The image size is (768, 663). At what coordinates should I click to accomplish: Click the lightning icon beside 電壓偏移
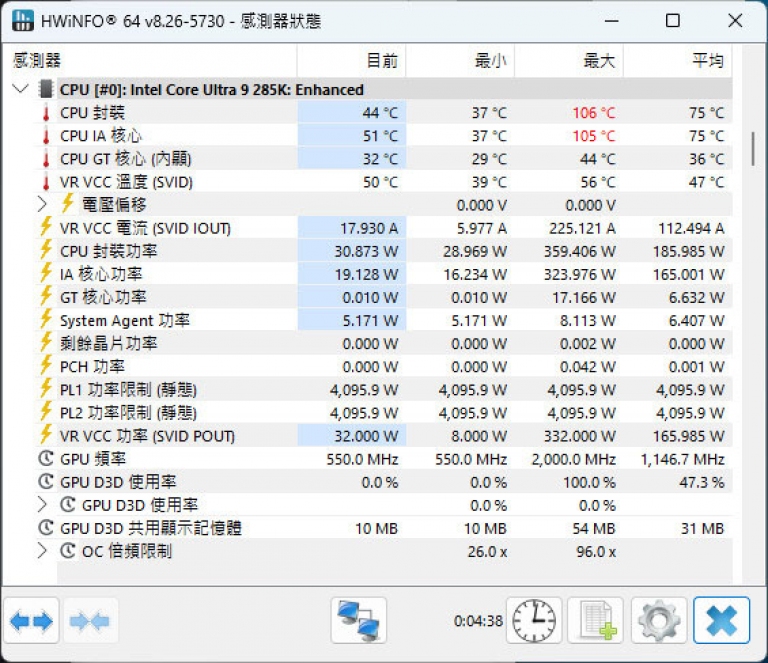[x=68, y=203]
